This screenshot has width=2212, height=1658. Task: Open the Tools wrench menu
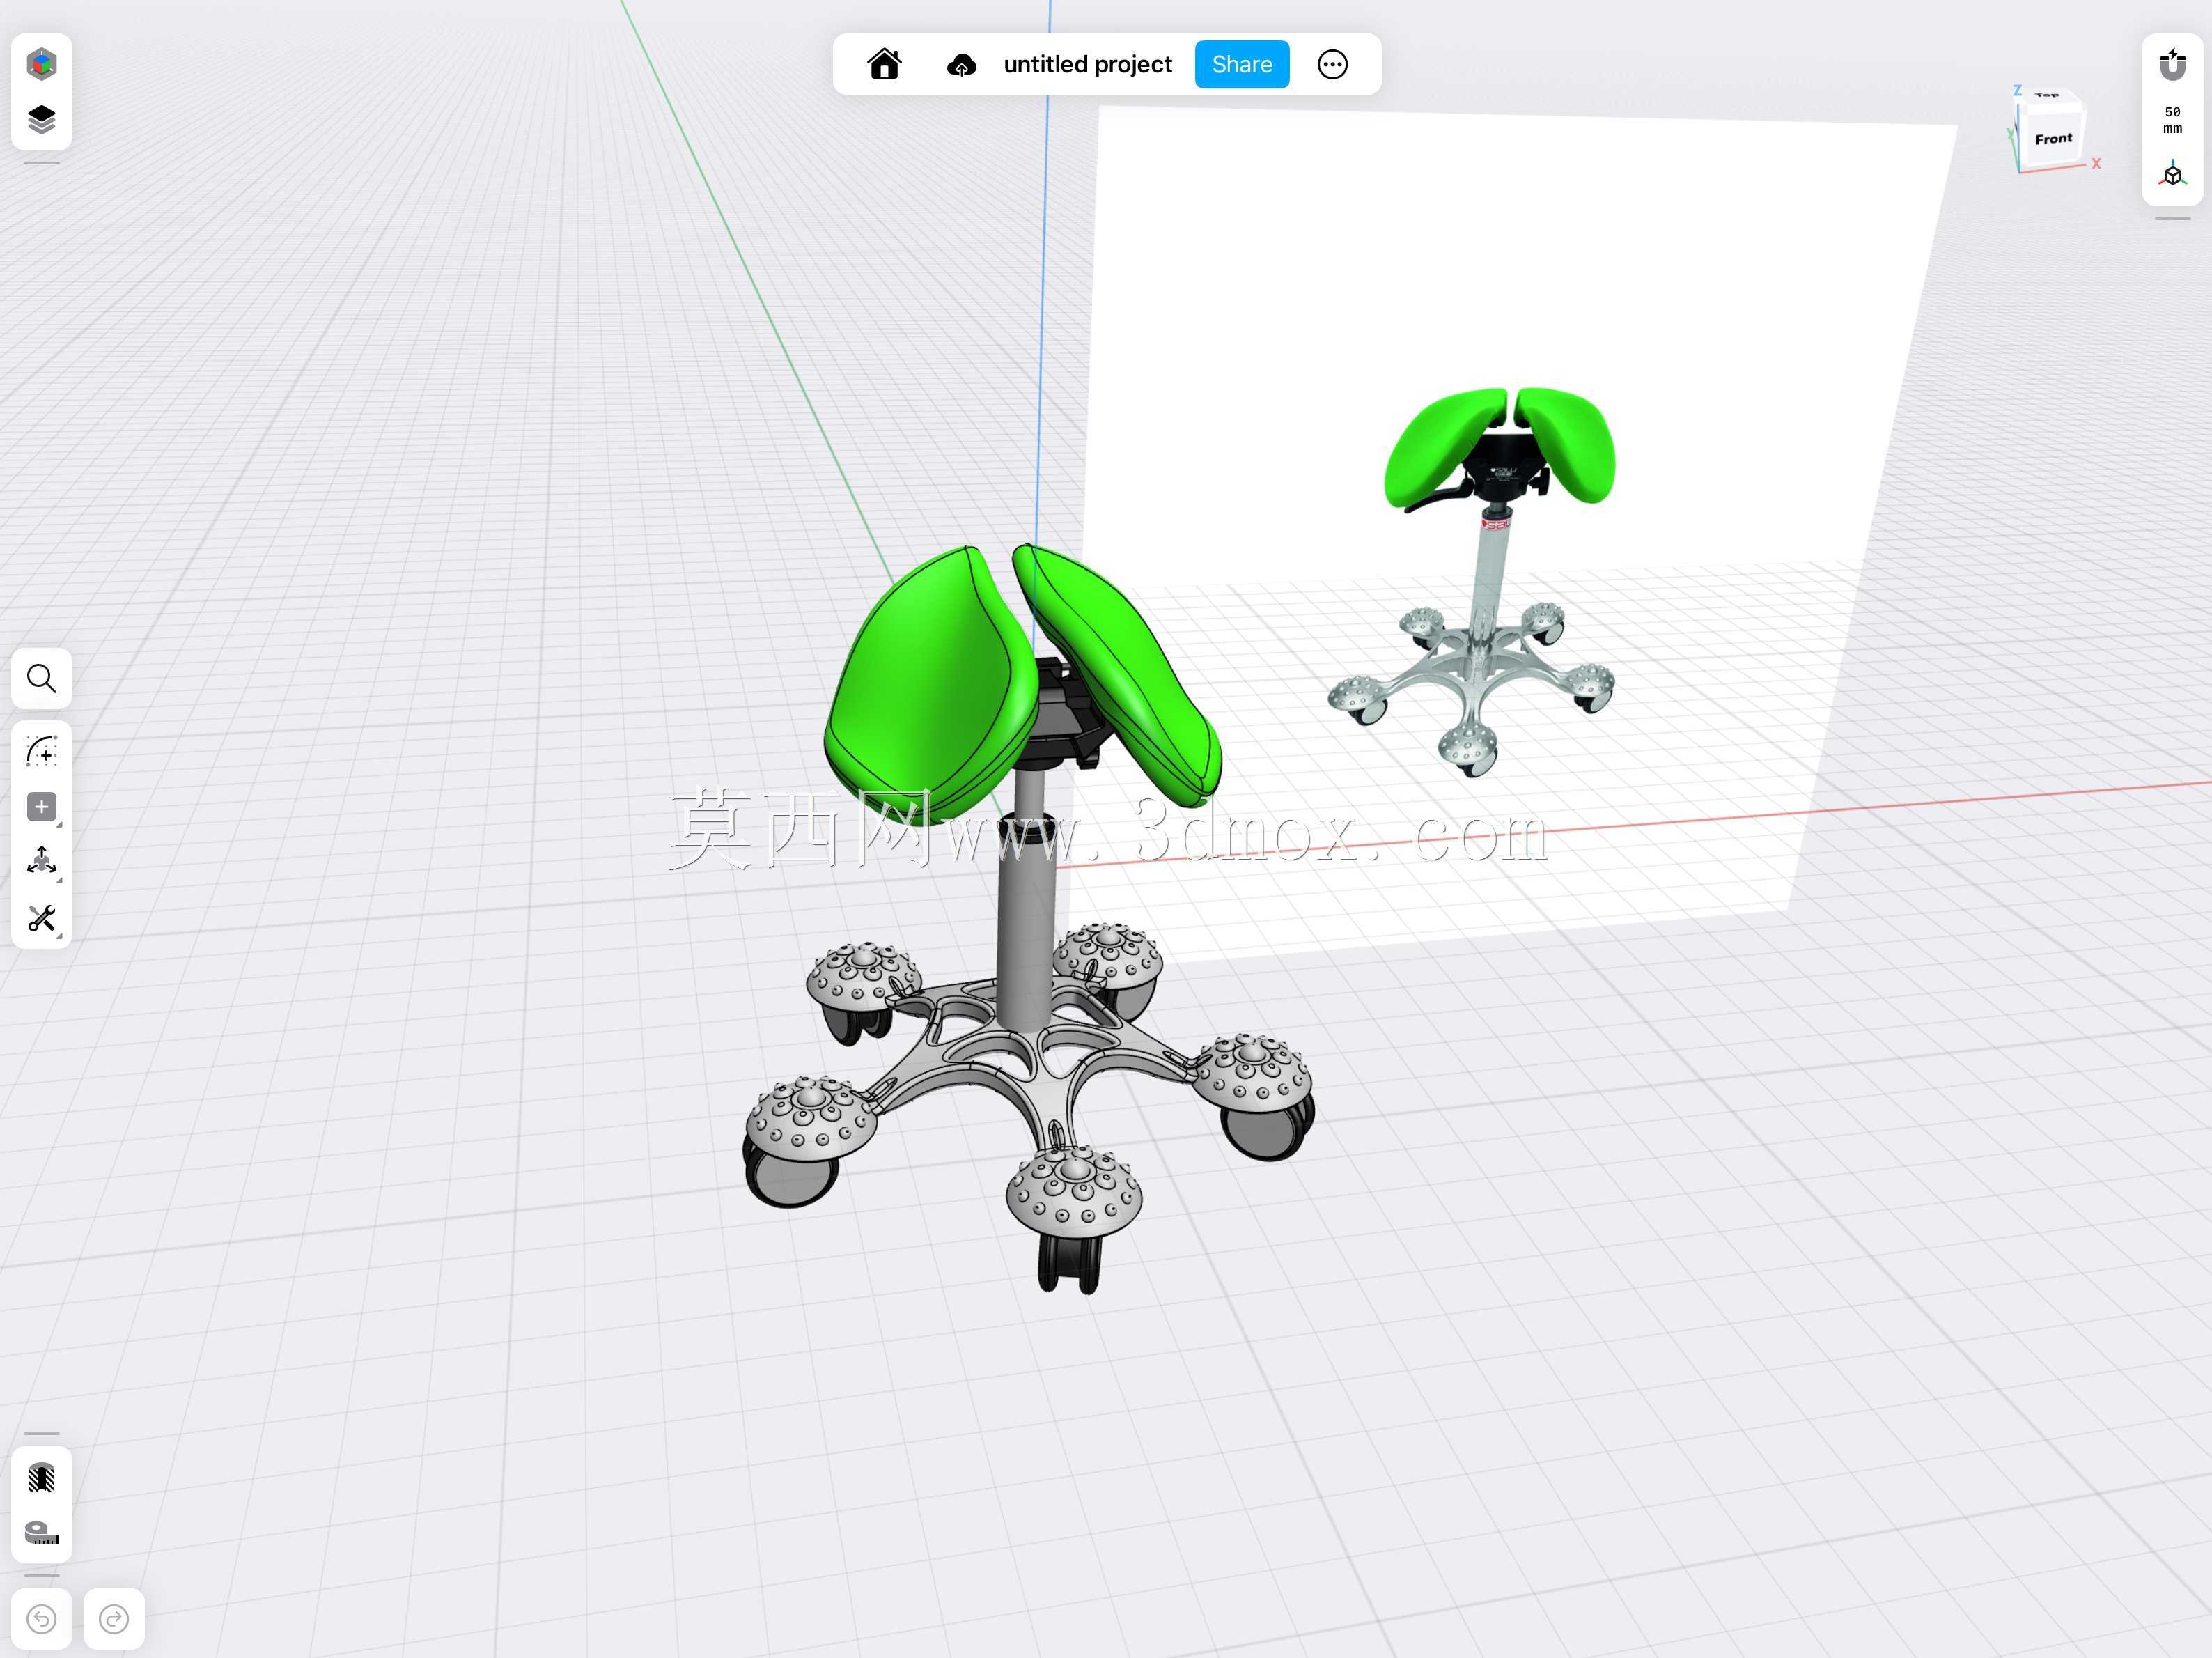click(41, 919)
